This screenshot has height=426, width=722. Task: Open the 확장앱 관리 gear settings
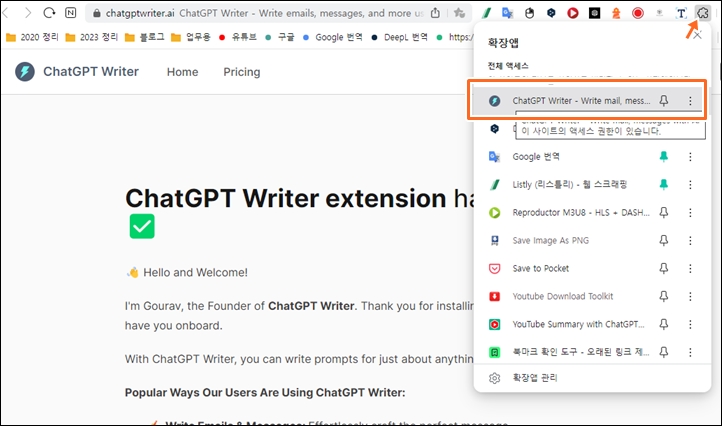pyautogui.click(x=495, y=378)
